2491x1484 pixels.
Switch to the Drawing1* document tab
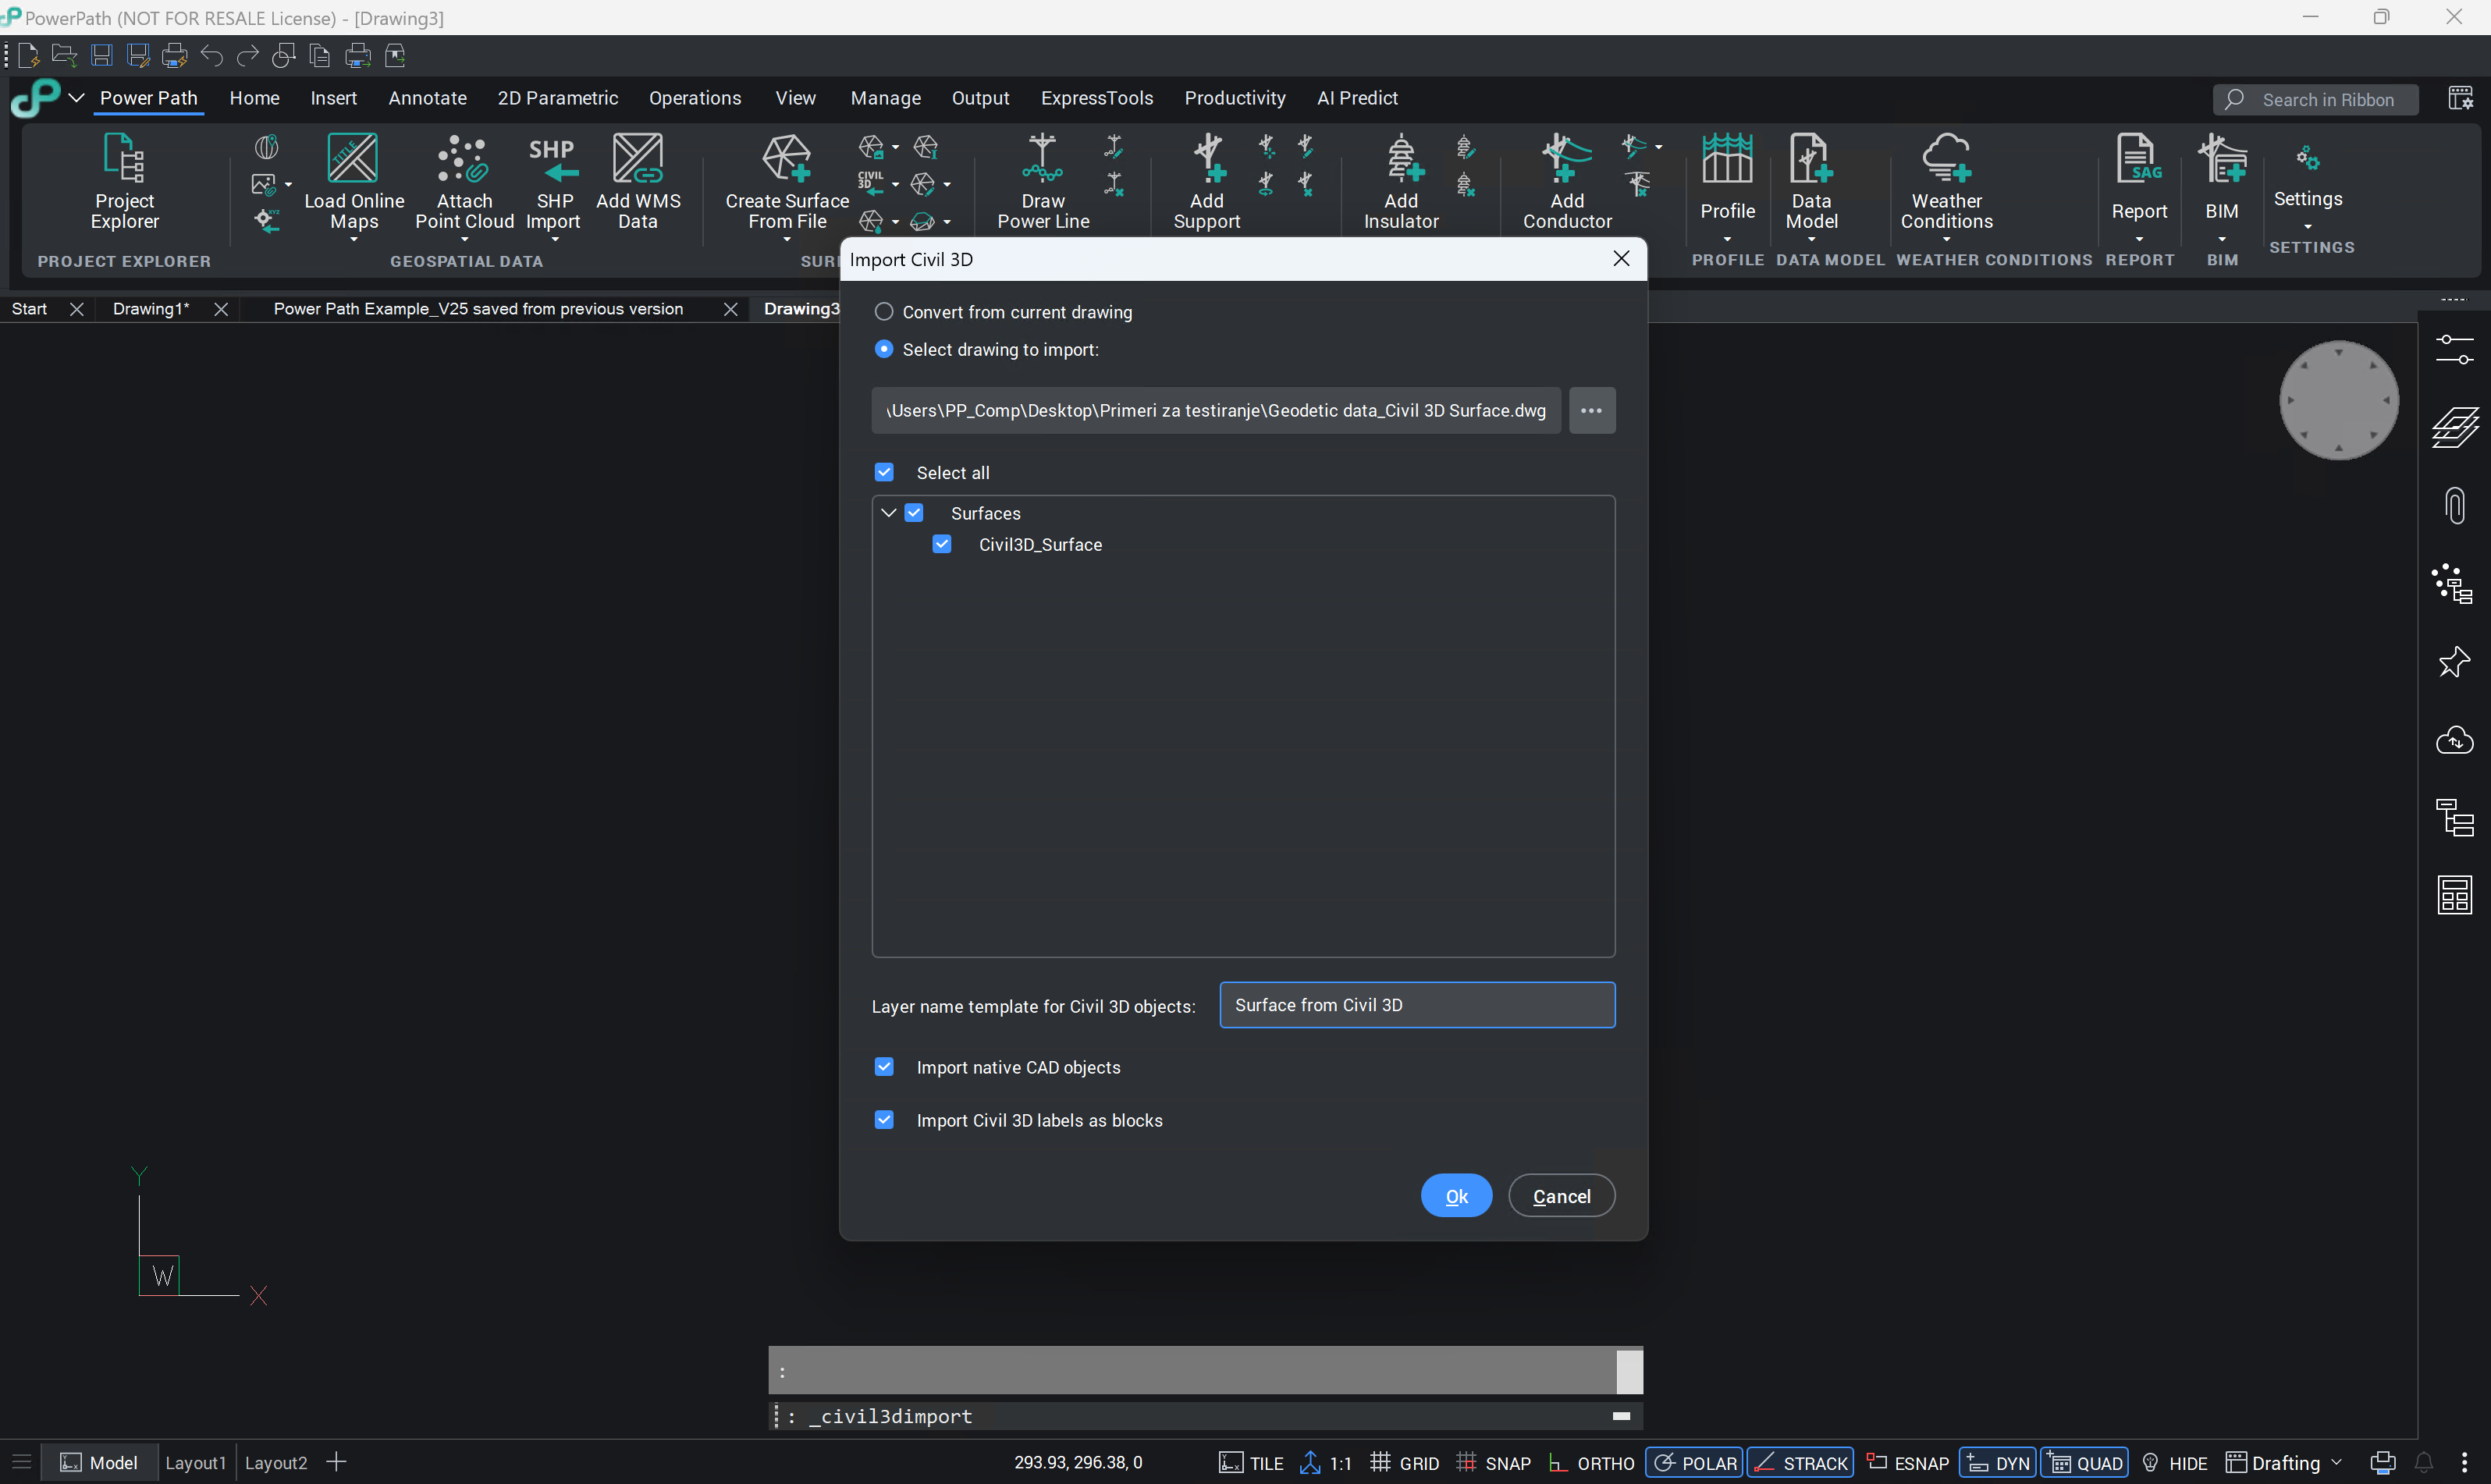pos(151,309)
